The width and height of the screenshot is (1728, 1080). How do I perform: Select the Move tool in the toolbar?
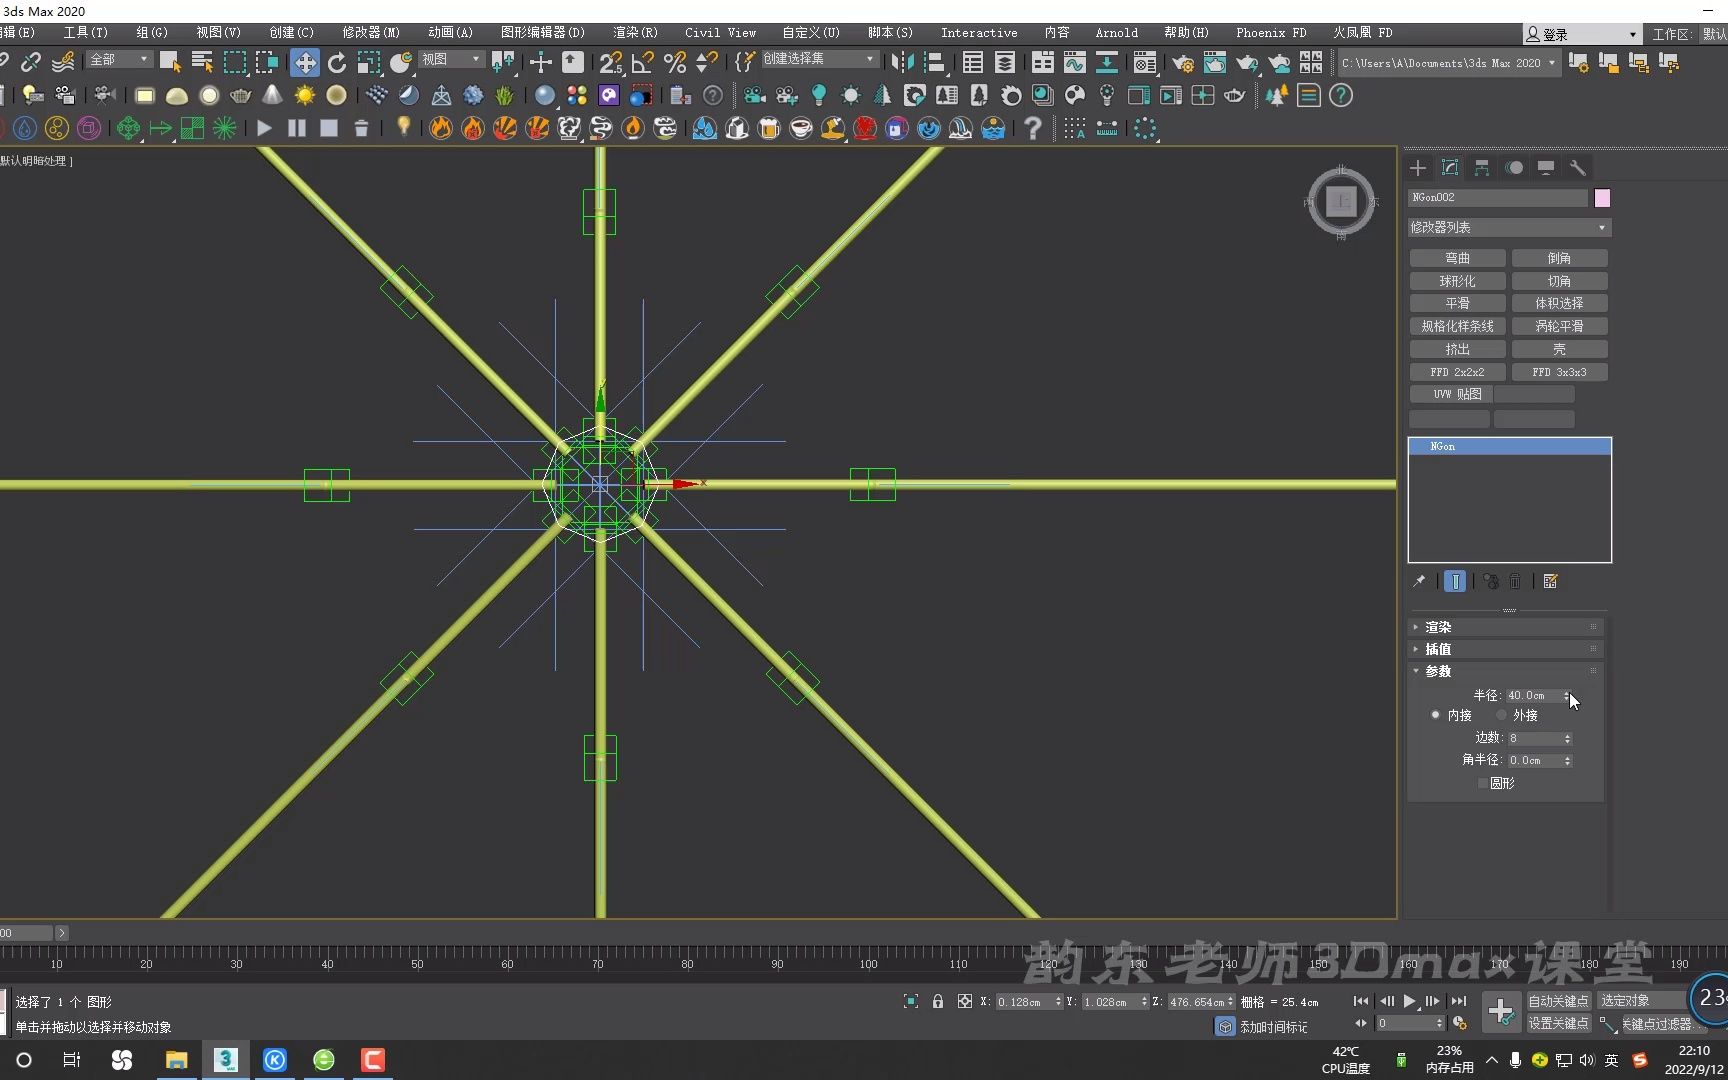[305, 62]
